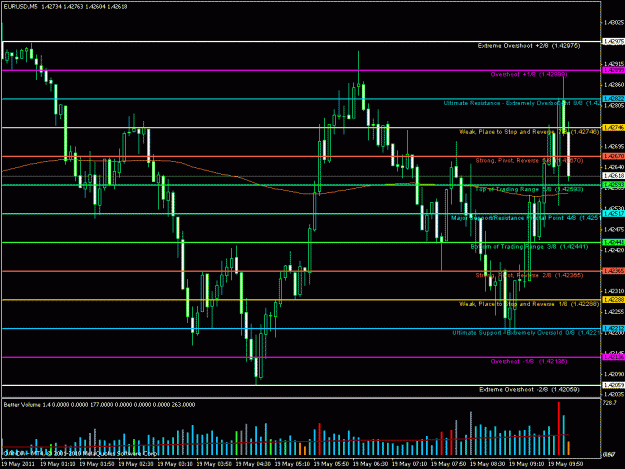
Task: Click the 1.42035 price scale value
Action: coord(614,394)
